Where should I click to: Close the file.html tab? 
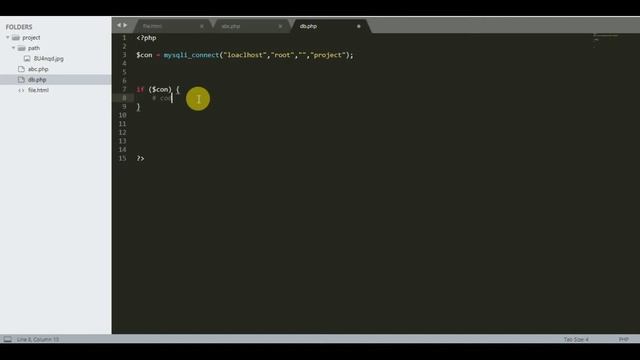point(202,26)
